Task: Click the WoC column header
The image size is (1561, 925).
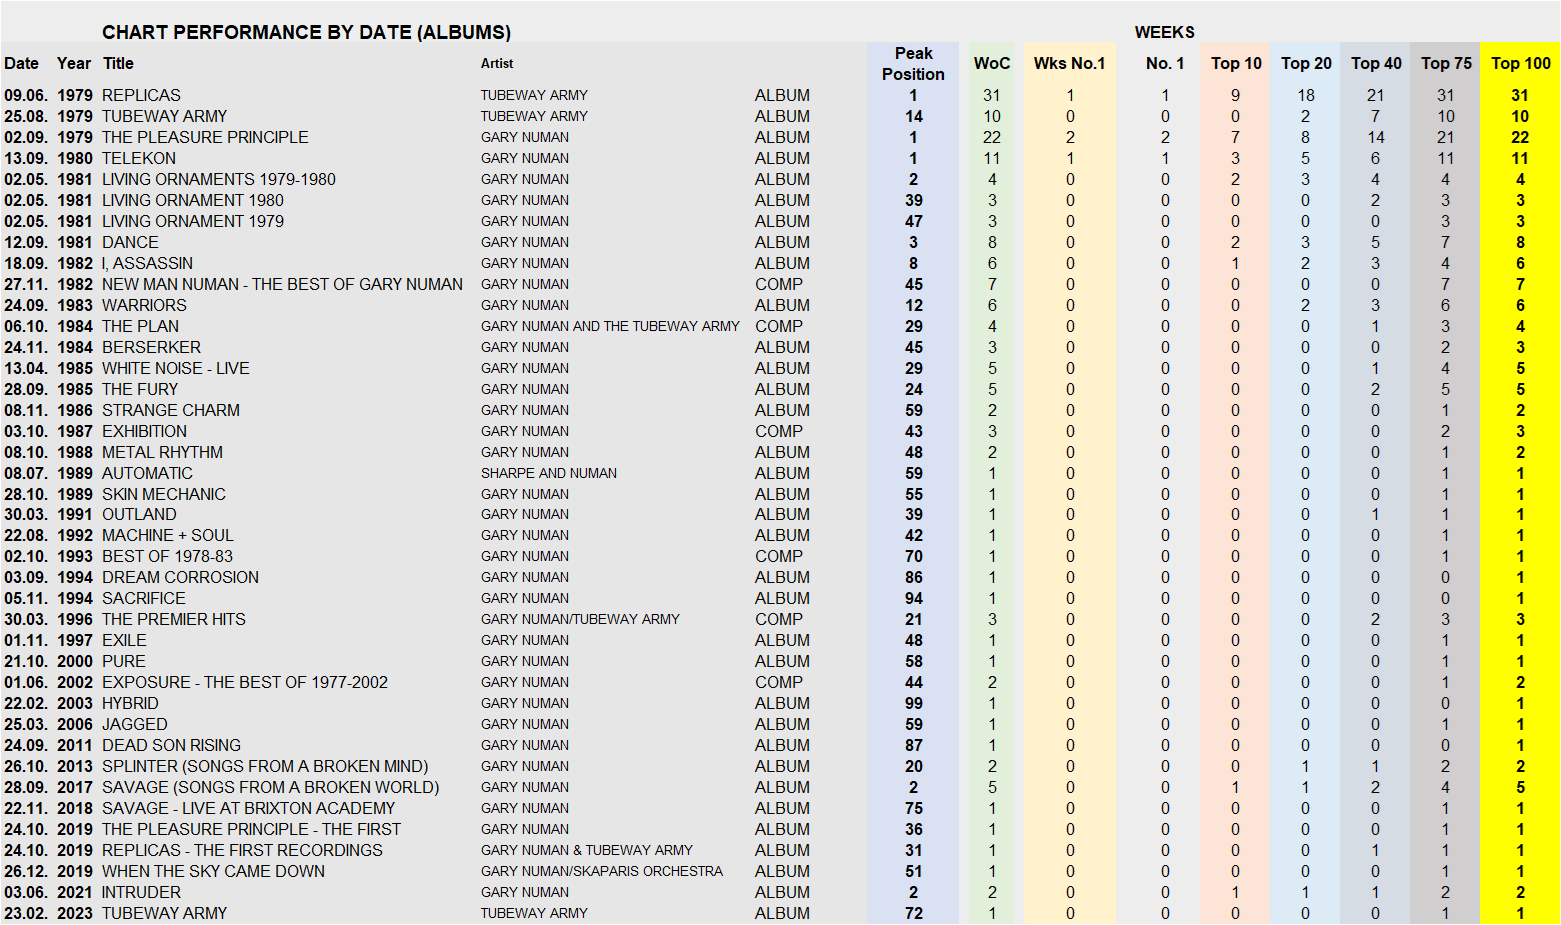Action: (x=991, y=63)
